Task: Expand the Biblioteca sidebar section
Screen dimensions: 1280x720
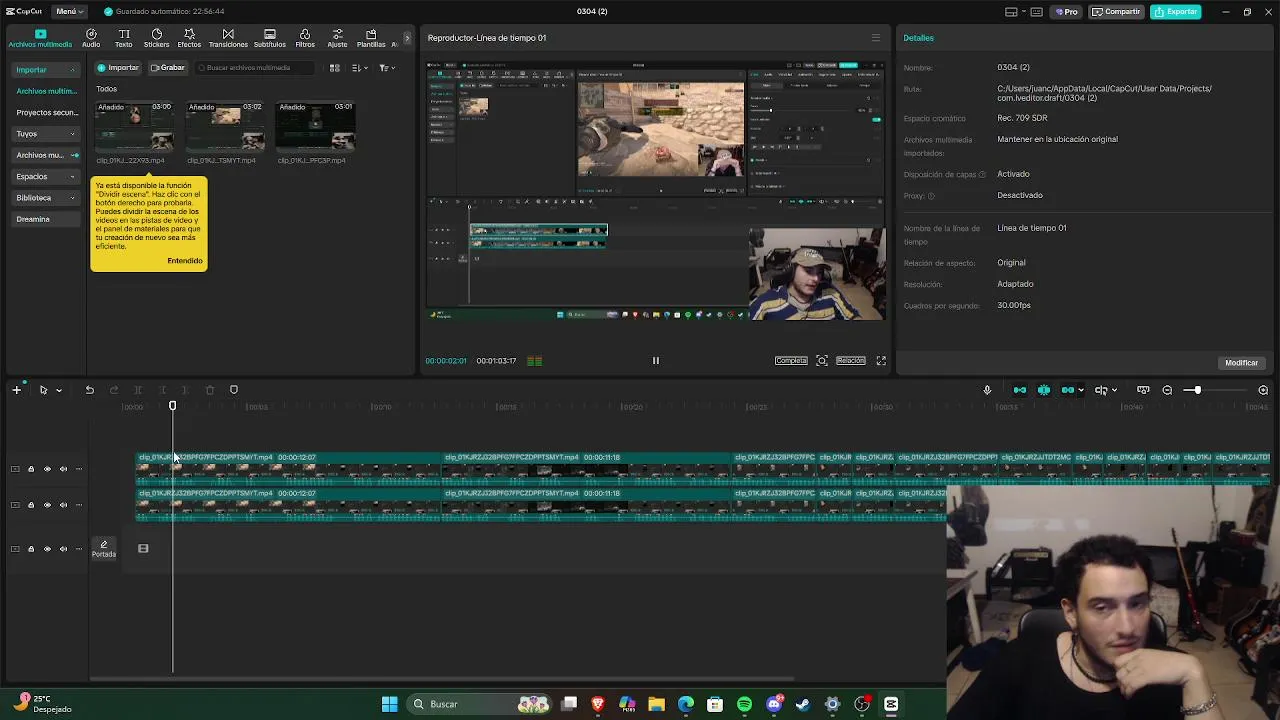Action: pyautogui.click(x=72, y=198)
